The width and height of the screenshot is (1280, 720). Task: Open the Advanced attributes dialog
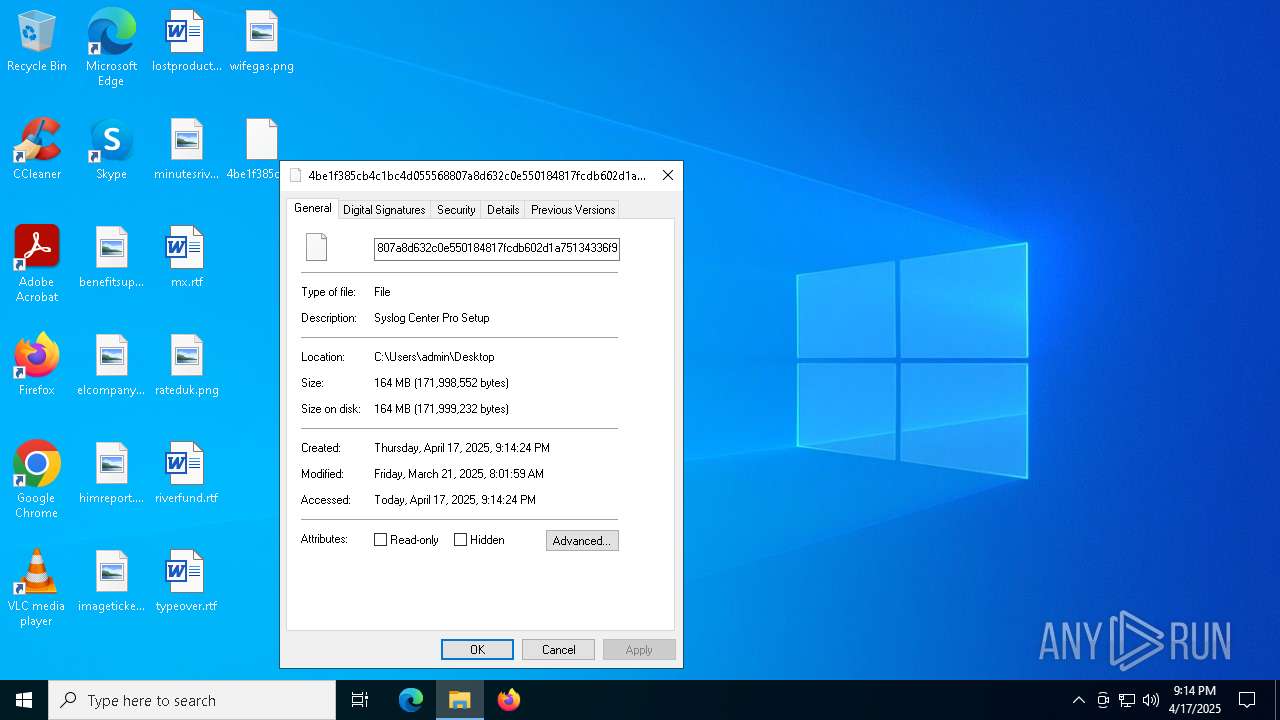(x=582, y=541)
